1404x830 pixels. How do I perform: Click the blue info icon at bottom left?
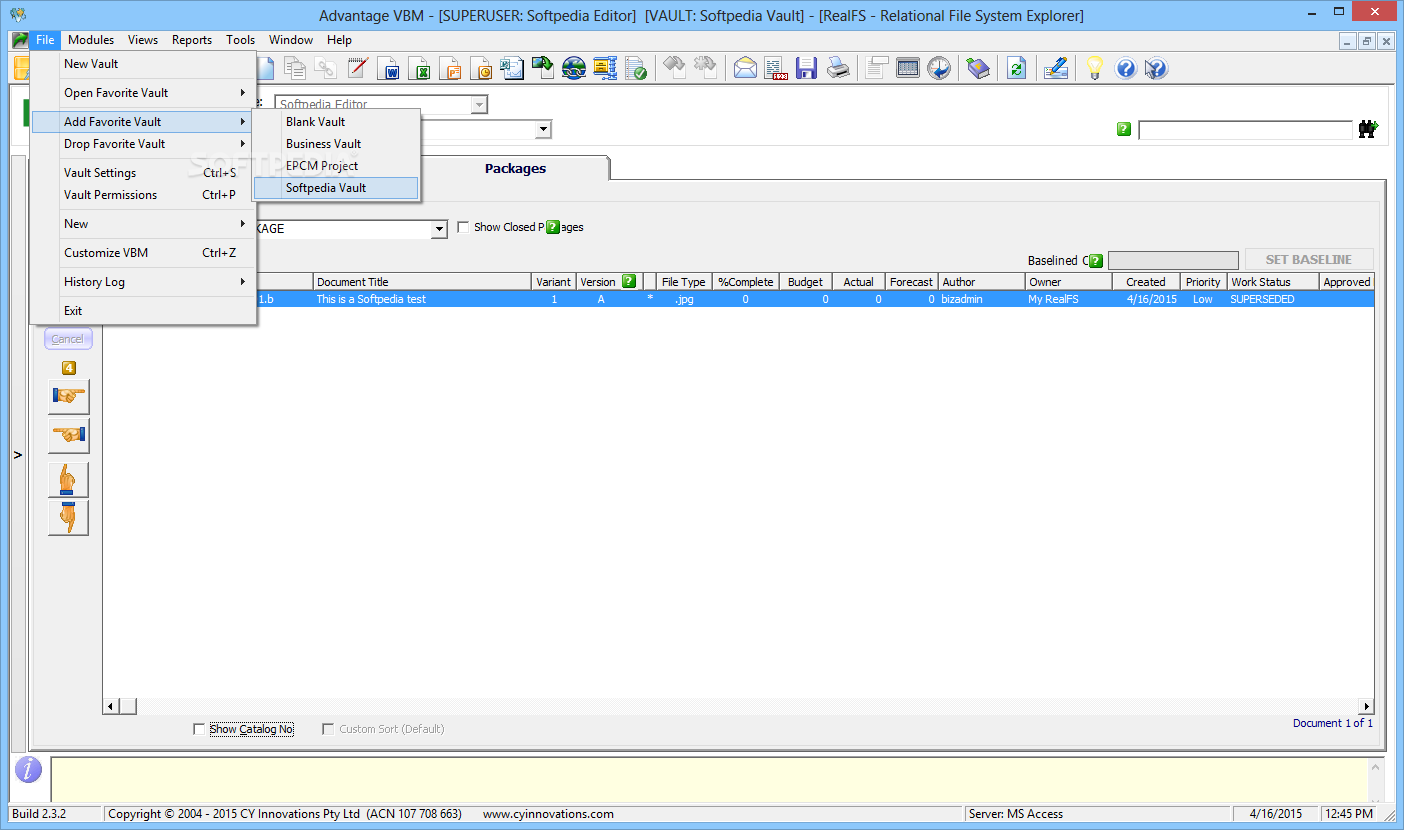pos(29,770)
